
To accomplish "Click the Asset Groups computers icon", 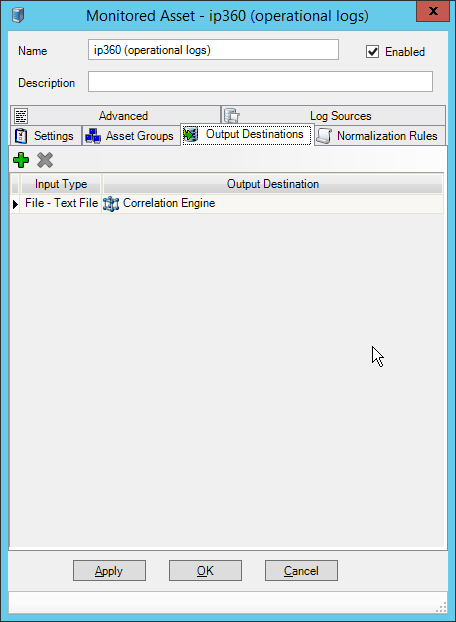I will pyautogui.click(x=93, y=136).
